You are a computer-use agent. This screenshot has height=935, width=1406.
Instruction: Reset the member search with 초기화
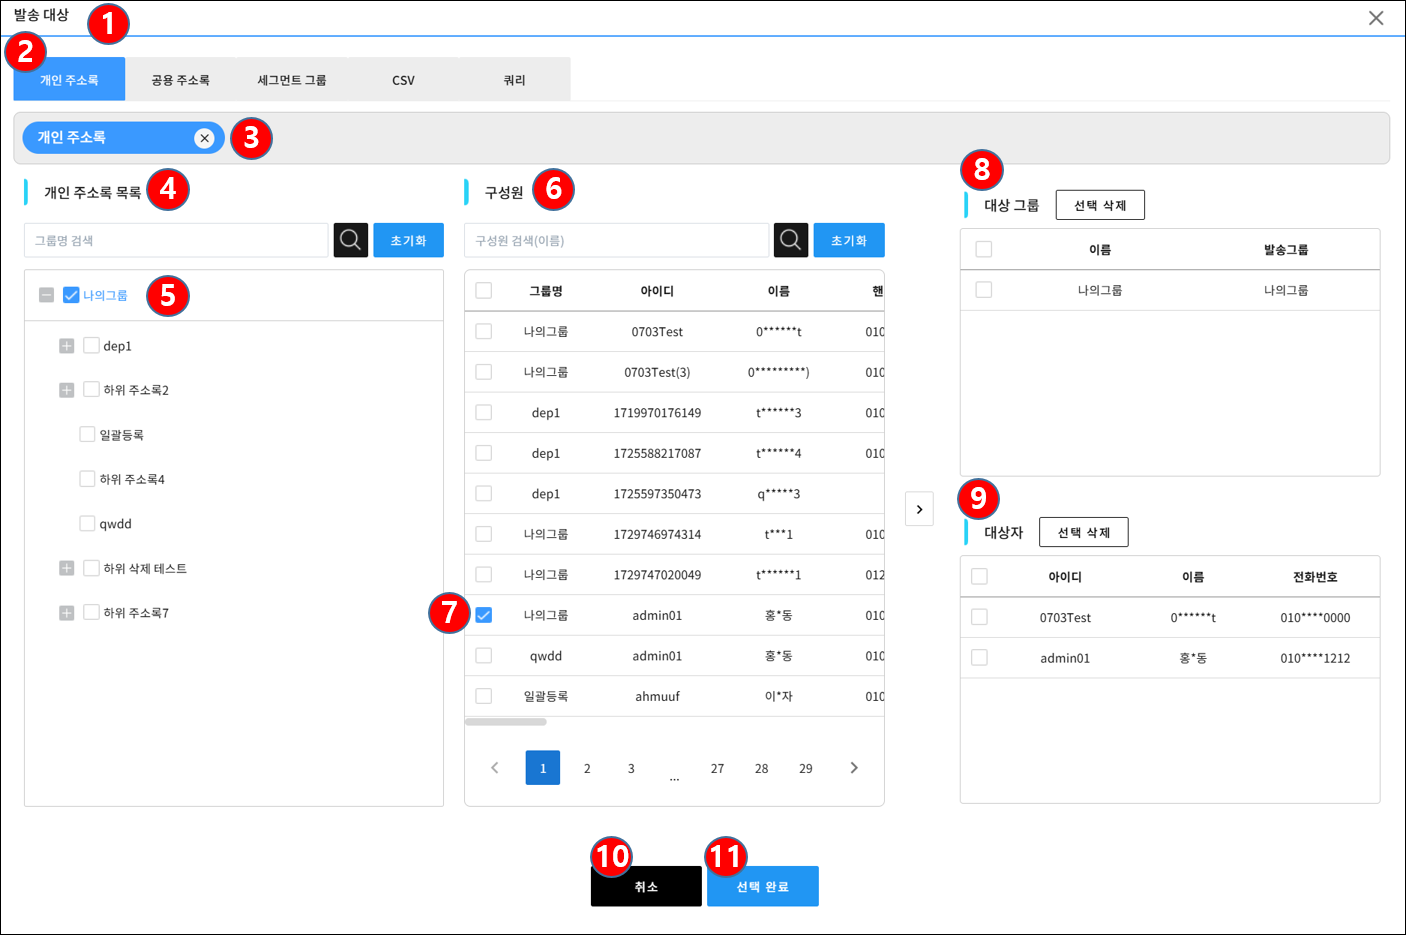[849, 240]
